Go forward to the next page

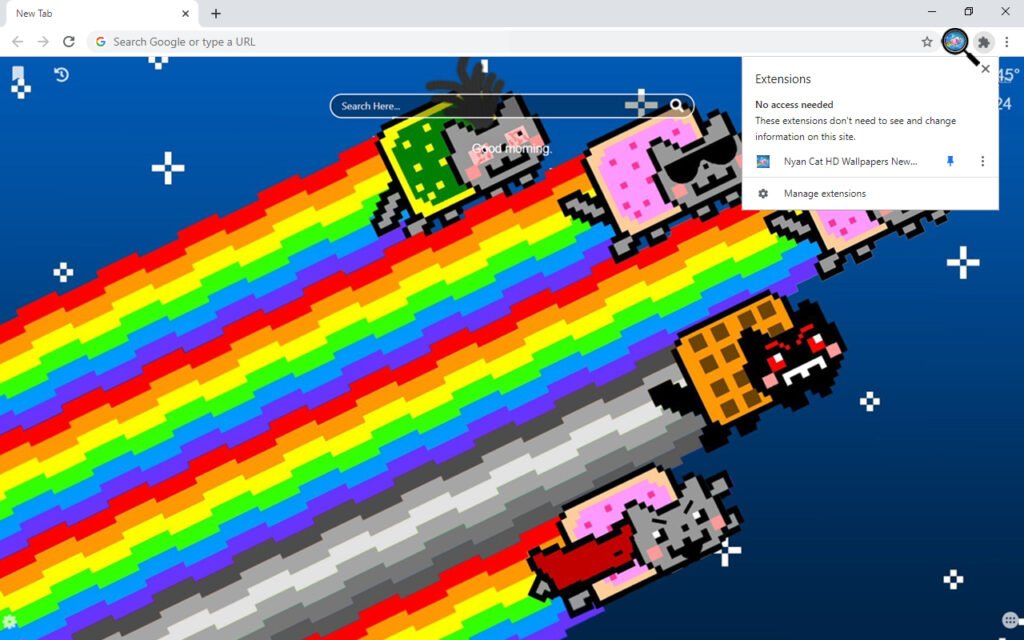pyautogui.click(x=43, y=42)
